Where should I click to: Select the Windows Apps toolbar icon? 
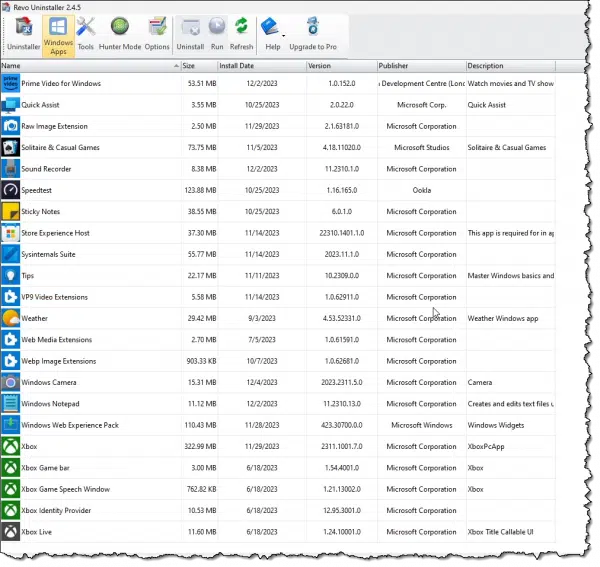coord(58,27)
